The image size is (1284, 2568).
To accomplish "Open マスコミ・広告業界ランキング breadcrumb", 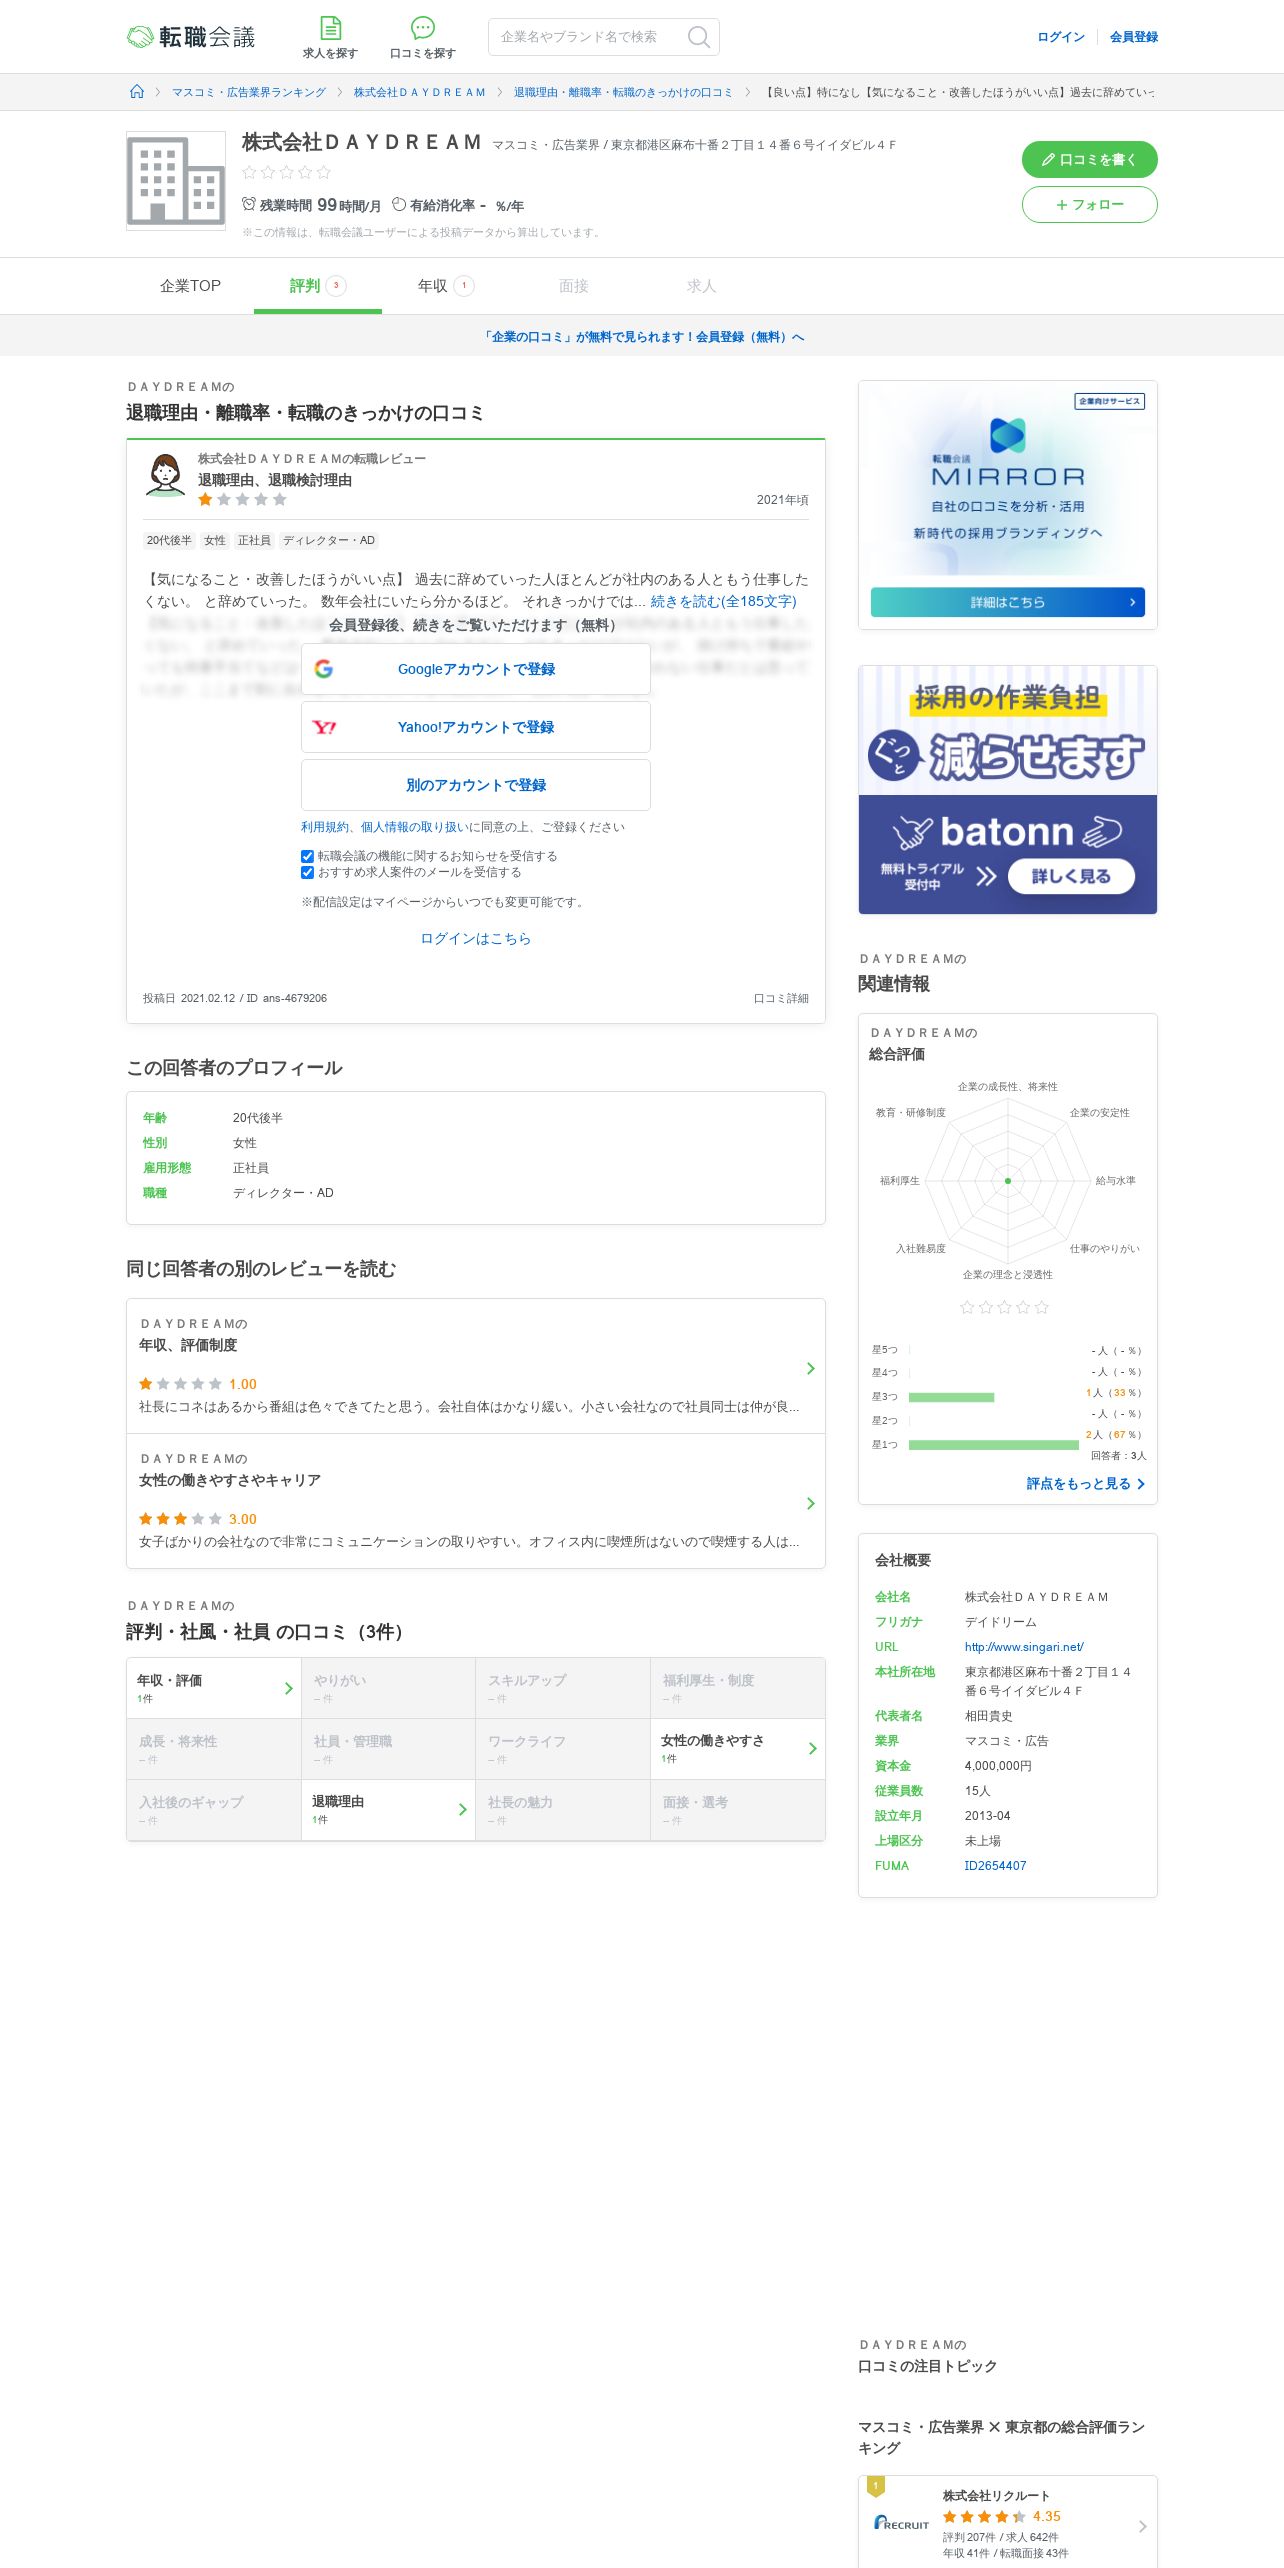I will (249, 92).
